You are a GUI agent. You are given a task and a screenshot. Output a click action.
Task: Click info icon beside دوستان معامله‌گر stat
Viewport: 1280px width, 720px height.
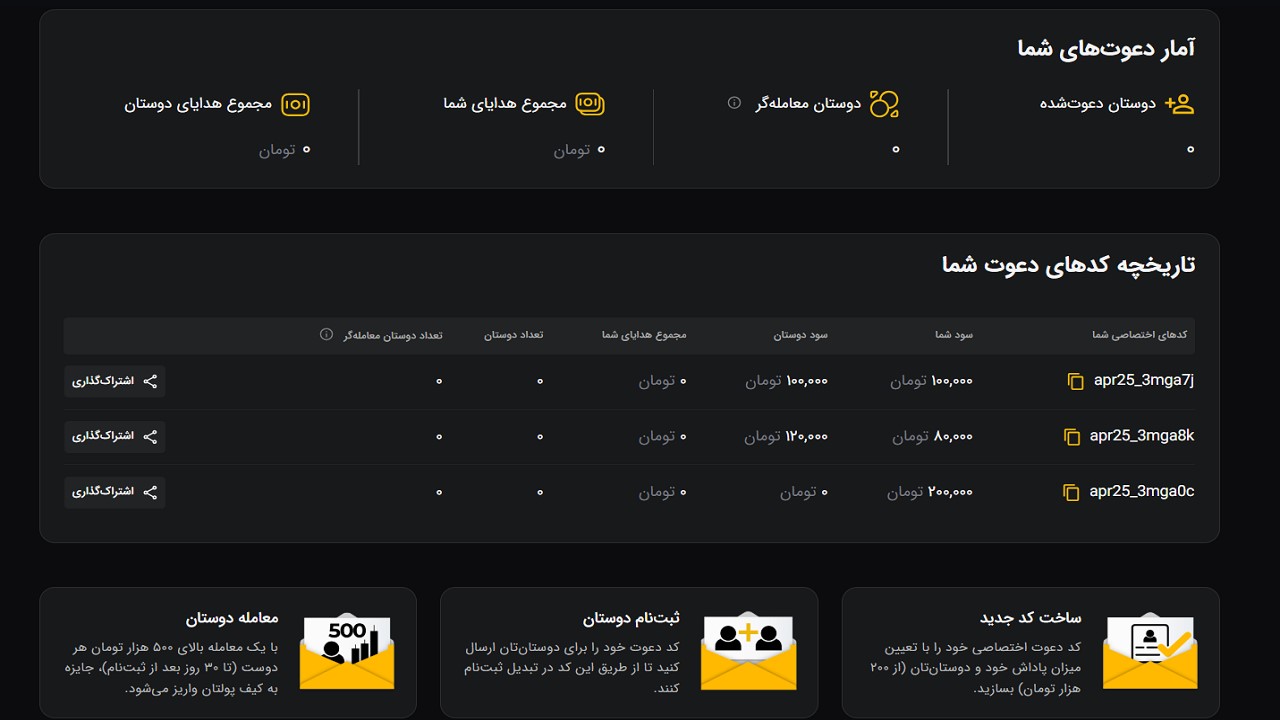(x=734, y=103)
